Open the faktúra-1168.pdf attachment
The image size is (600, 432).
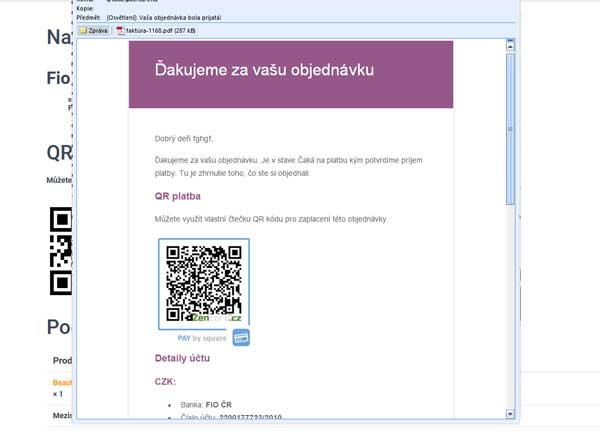157,31
